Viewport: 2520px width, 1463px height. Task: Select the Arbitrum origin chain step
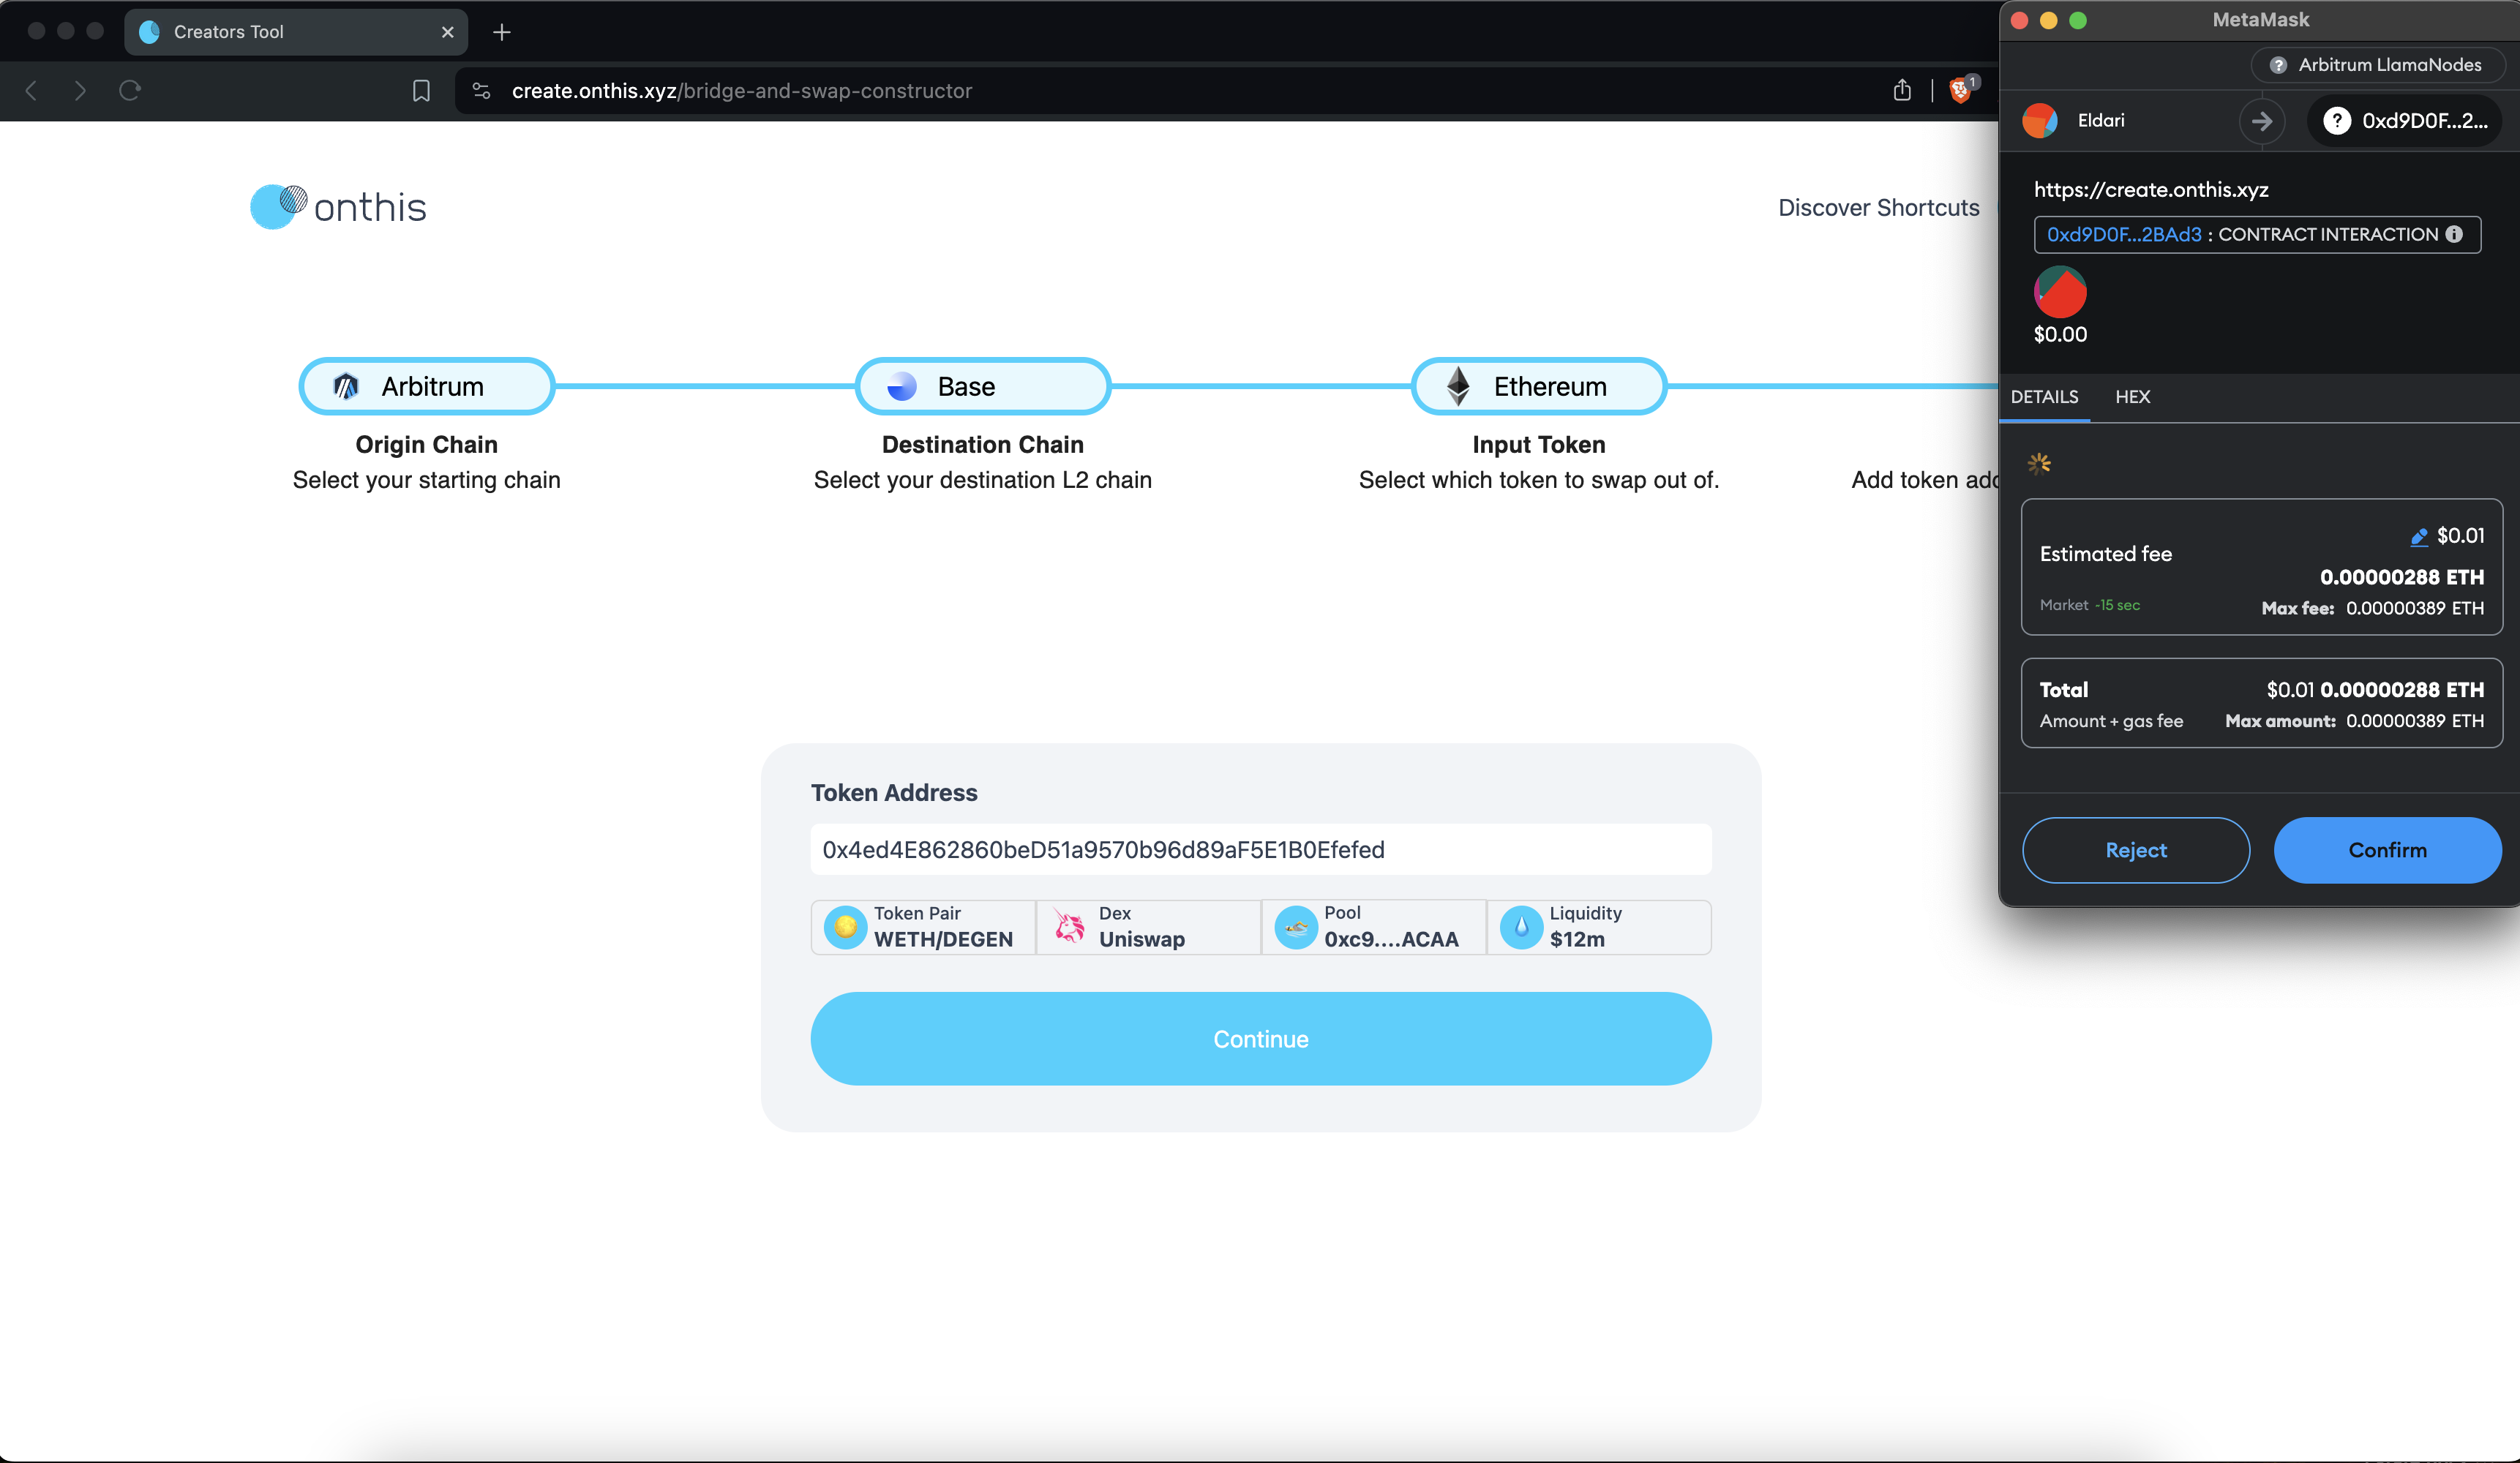[427, 386]
